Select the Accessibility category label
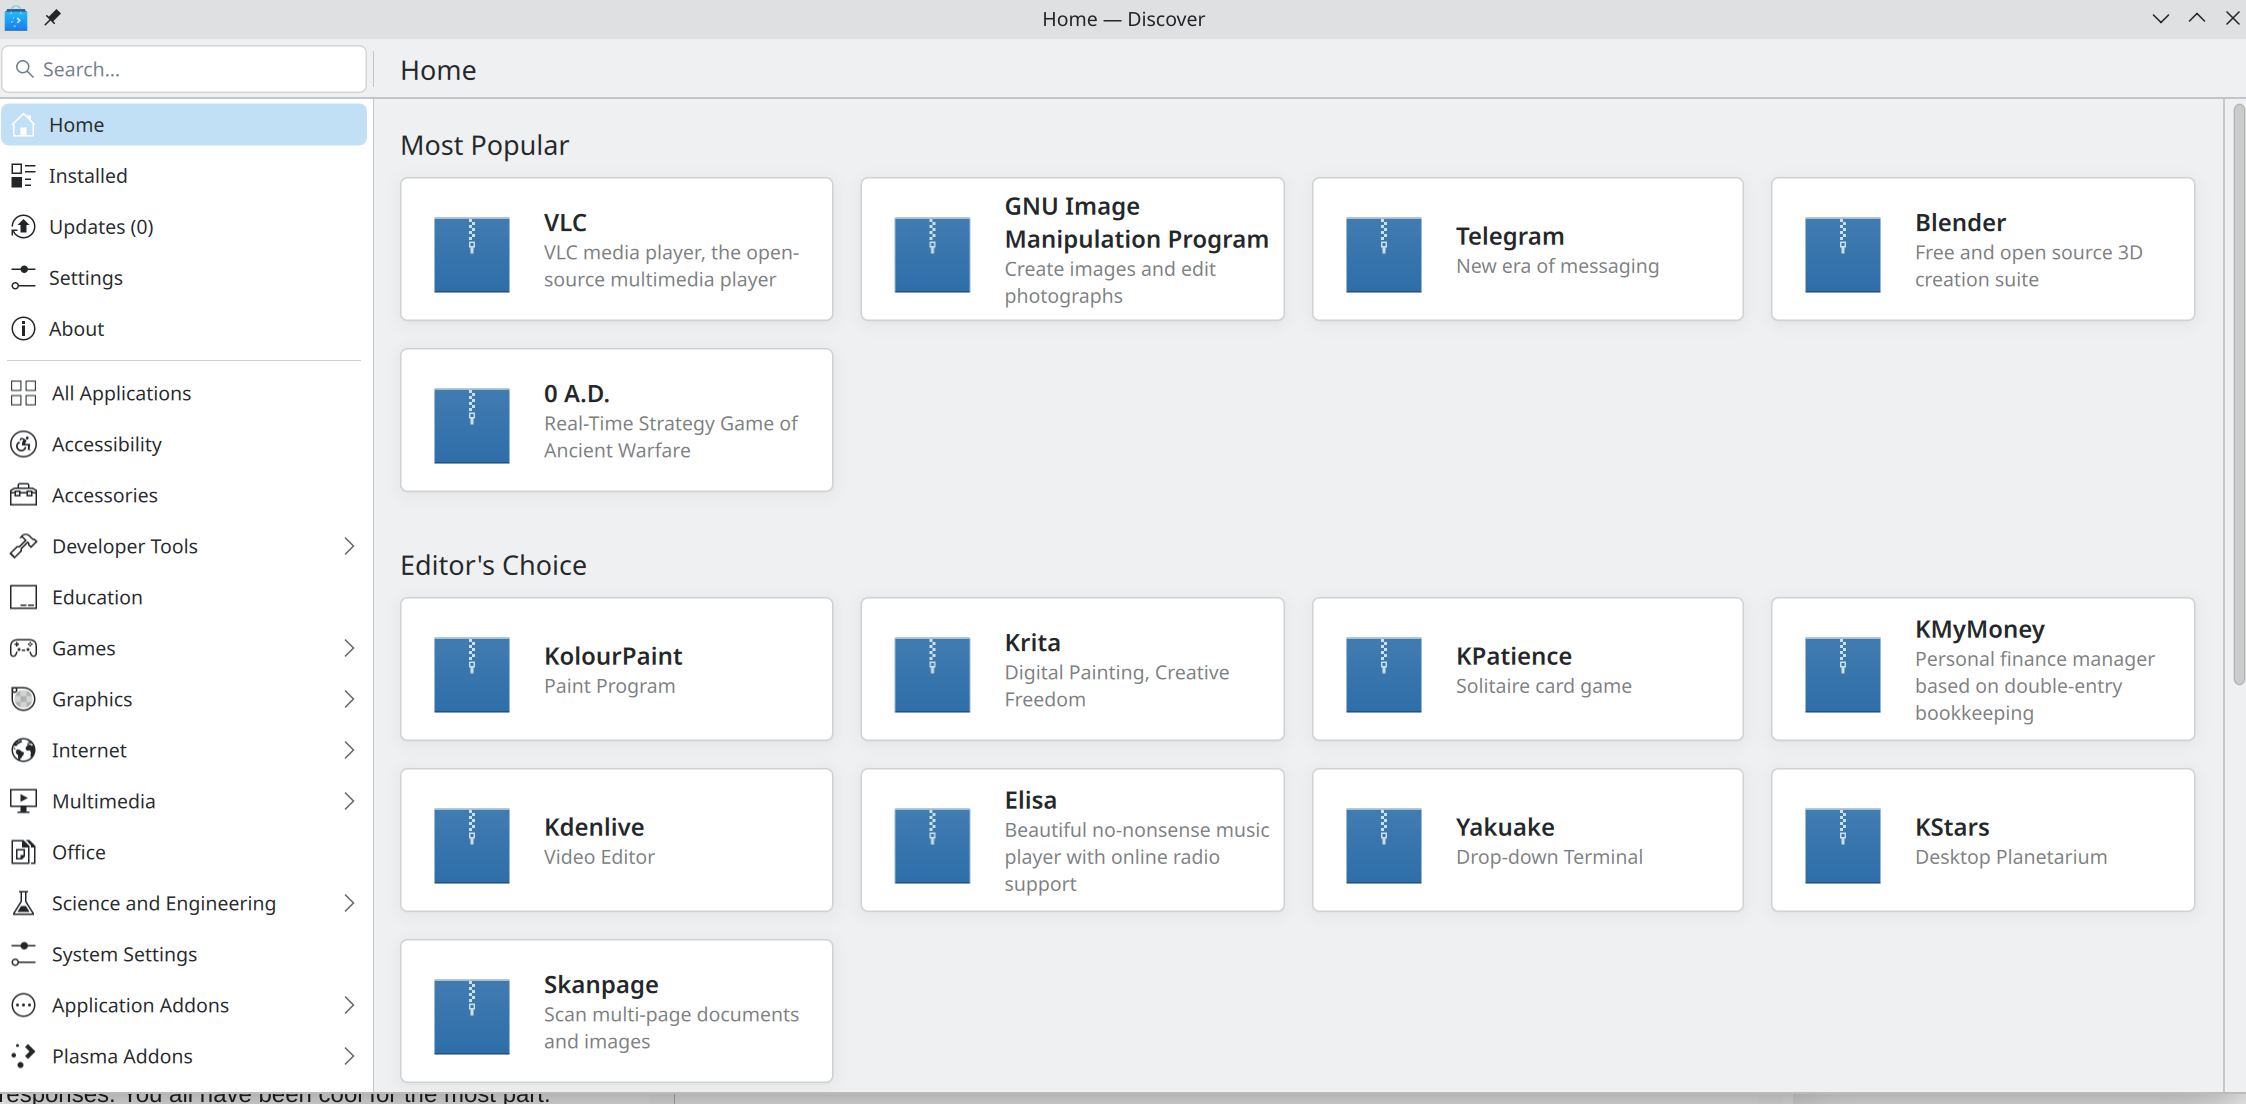This screenshot has height=1104, width=2246. (x=107, y=444)
